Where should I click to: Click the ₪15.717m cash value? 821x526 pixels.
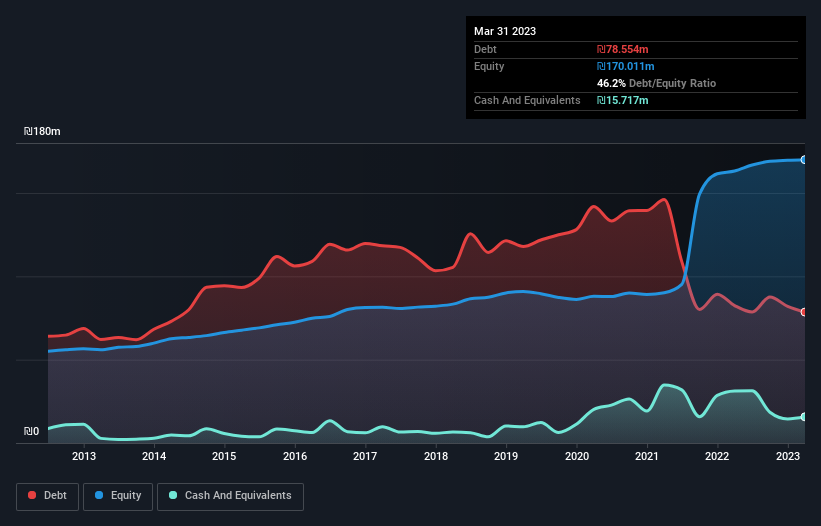pyautogui.click(x=623, y=100)
